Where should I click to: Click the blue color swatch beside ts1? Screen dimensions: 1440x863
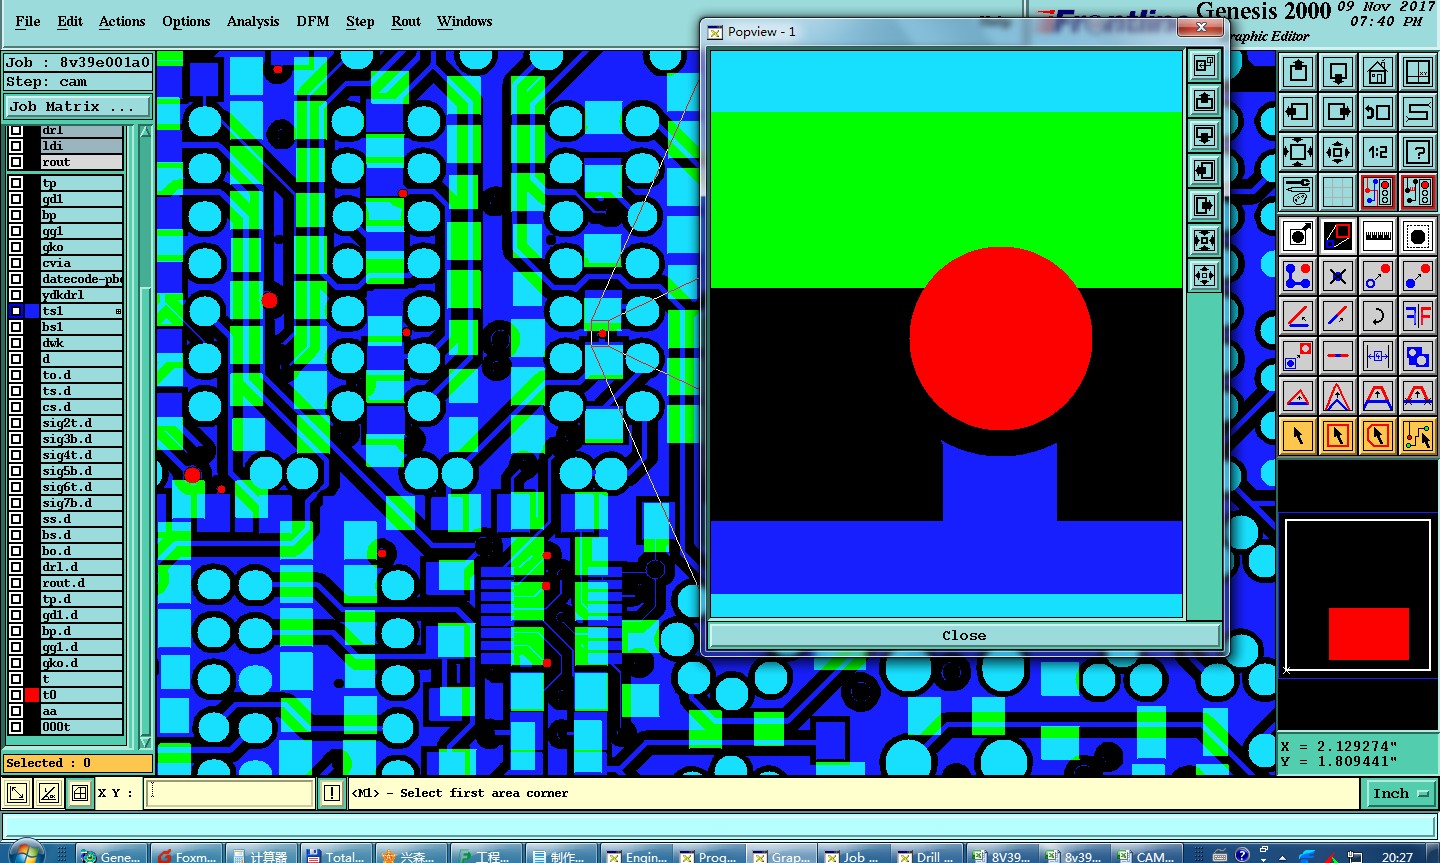pos(32,311)
